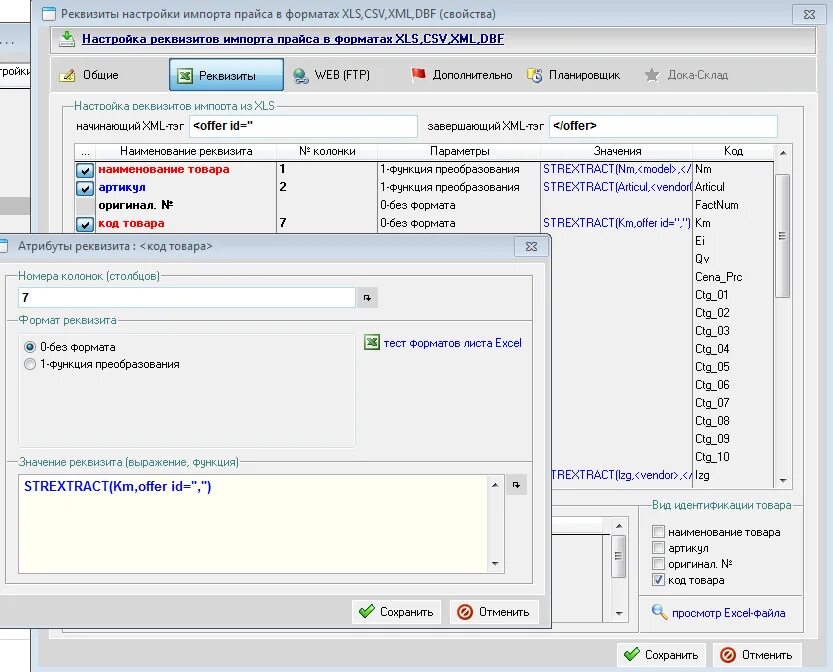Click Код column header
The image size is (833, 672).
733,151
